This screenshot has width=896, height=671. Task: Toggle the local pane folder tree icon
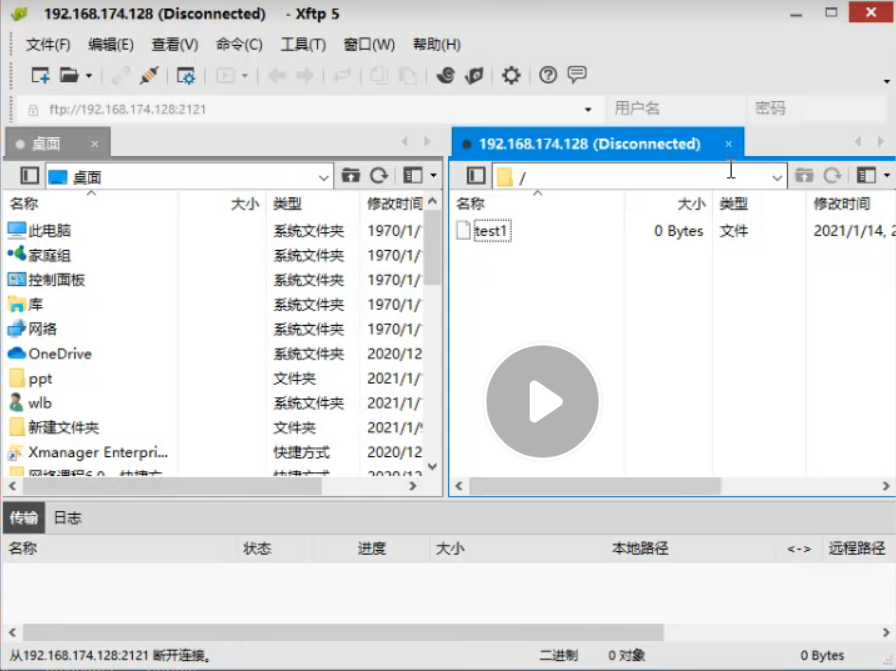[x=29, y=176]
